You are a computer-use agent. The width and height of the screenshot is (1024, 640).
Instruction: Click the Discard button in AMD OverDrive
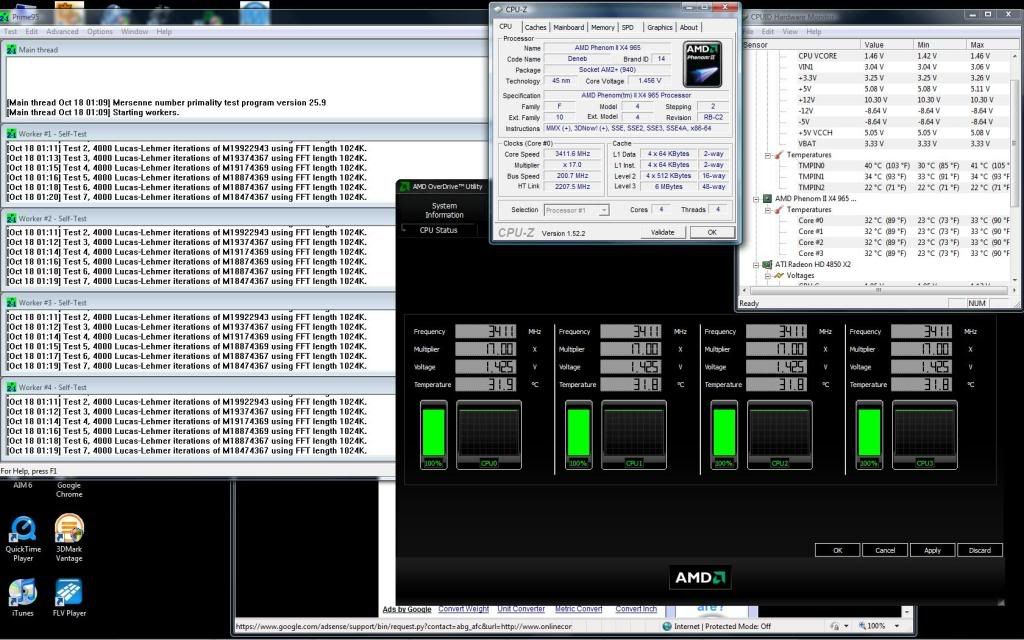pyautogui.click(x=979, y=550)
